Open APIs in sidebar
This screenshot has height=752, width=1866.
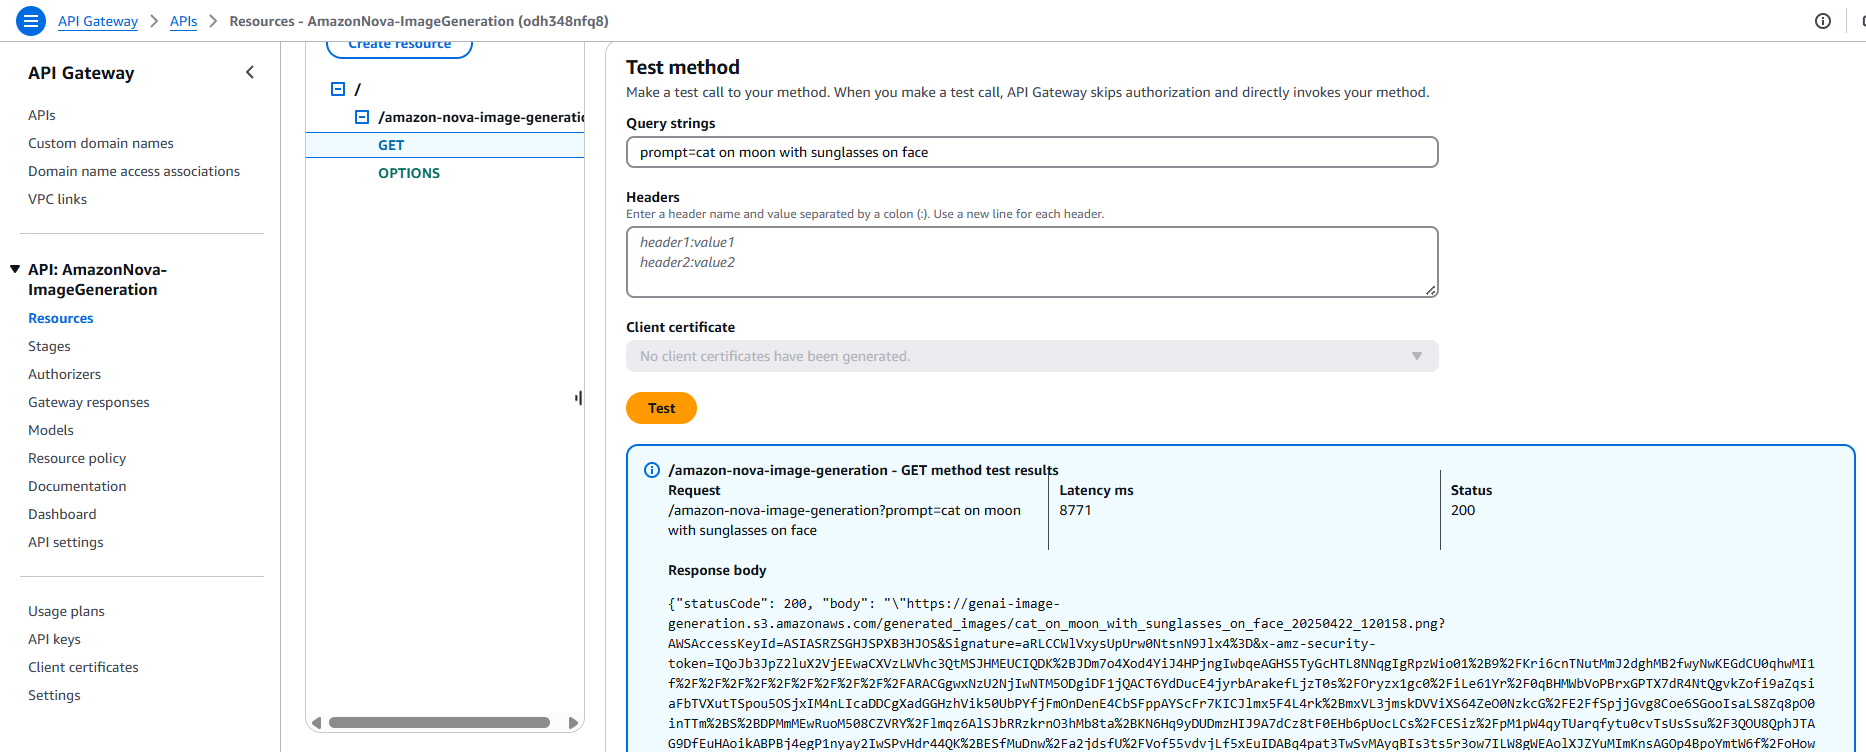[x=42, y=115]
